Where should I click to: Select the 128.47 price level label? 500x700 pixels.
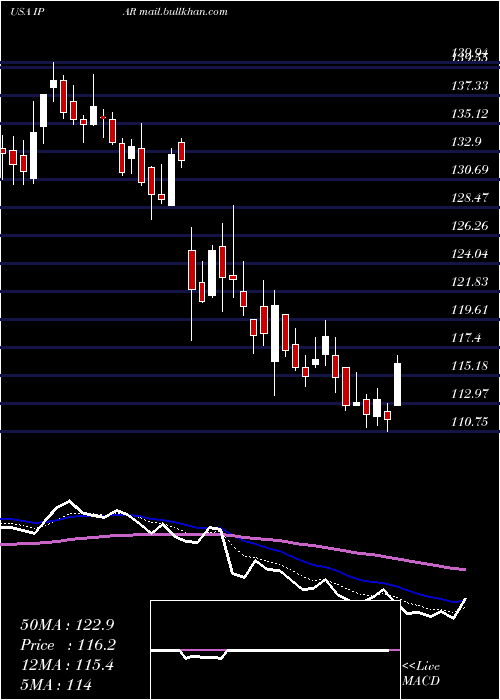coord(469,198)
